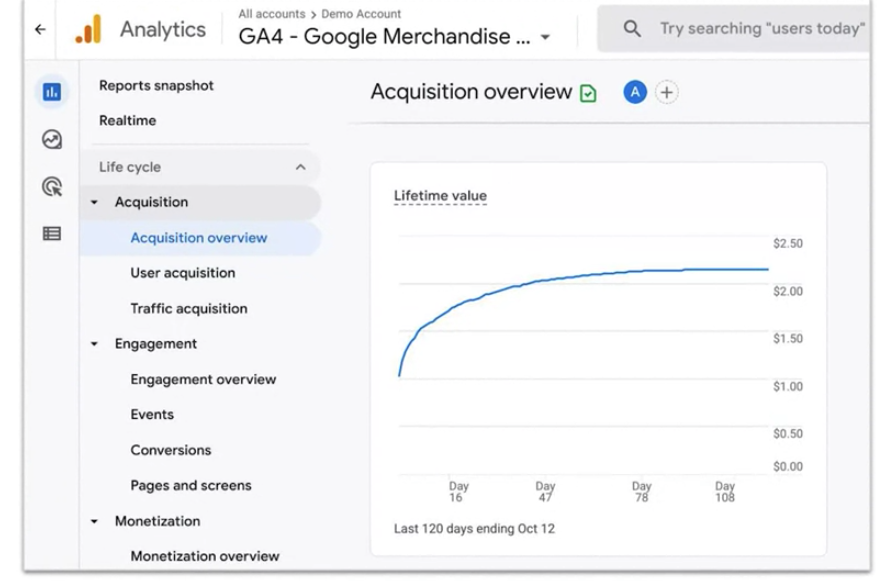Click the Acquisition overview page title
878x581 pixels.
point(471,92)
